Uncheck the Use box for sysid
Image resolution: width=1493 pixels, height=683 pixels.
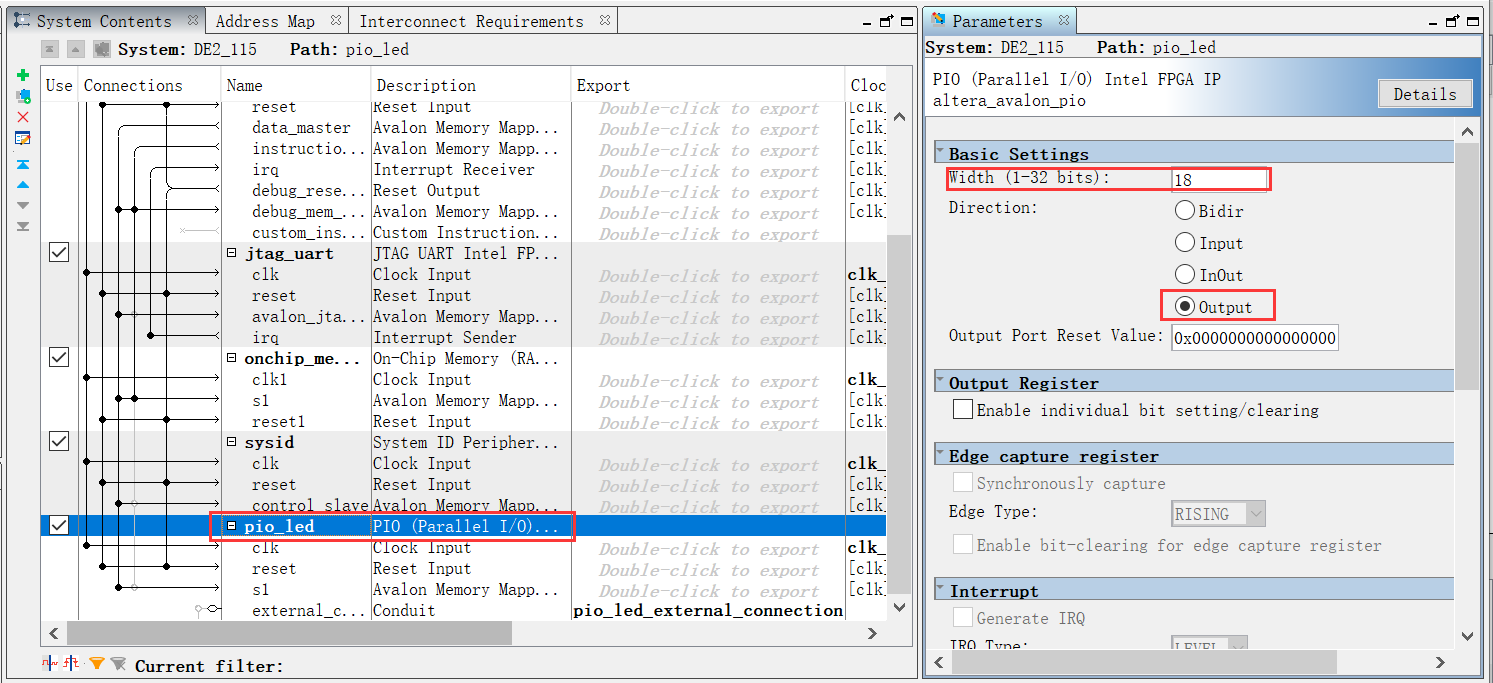[x=59, y=441]
